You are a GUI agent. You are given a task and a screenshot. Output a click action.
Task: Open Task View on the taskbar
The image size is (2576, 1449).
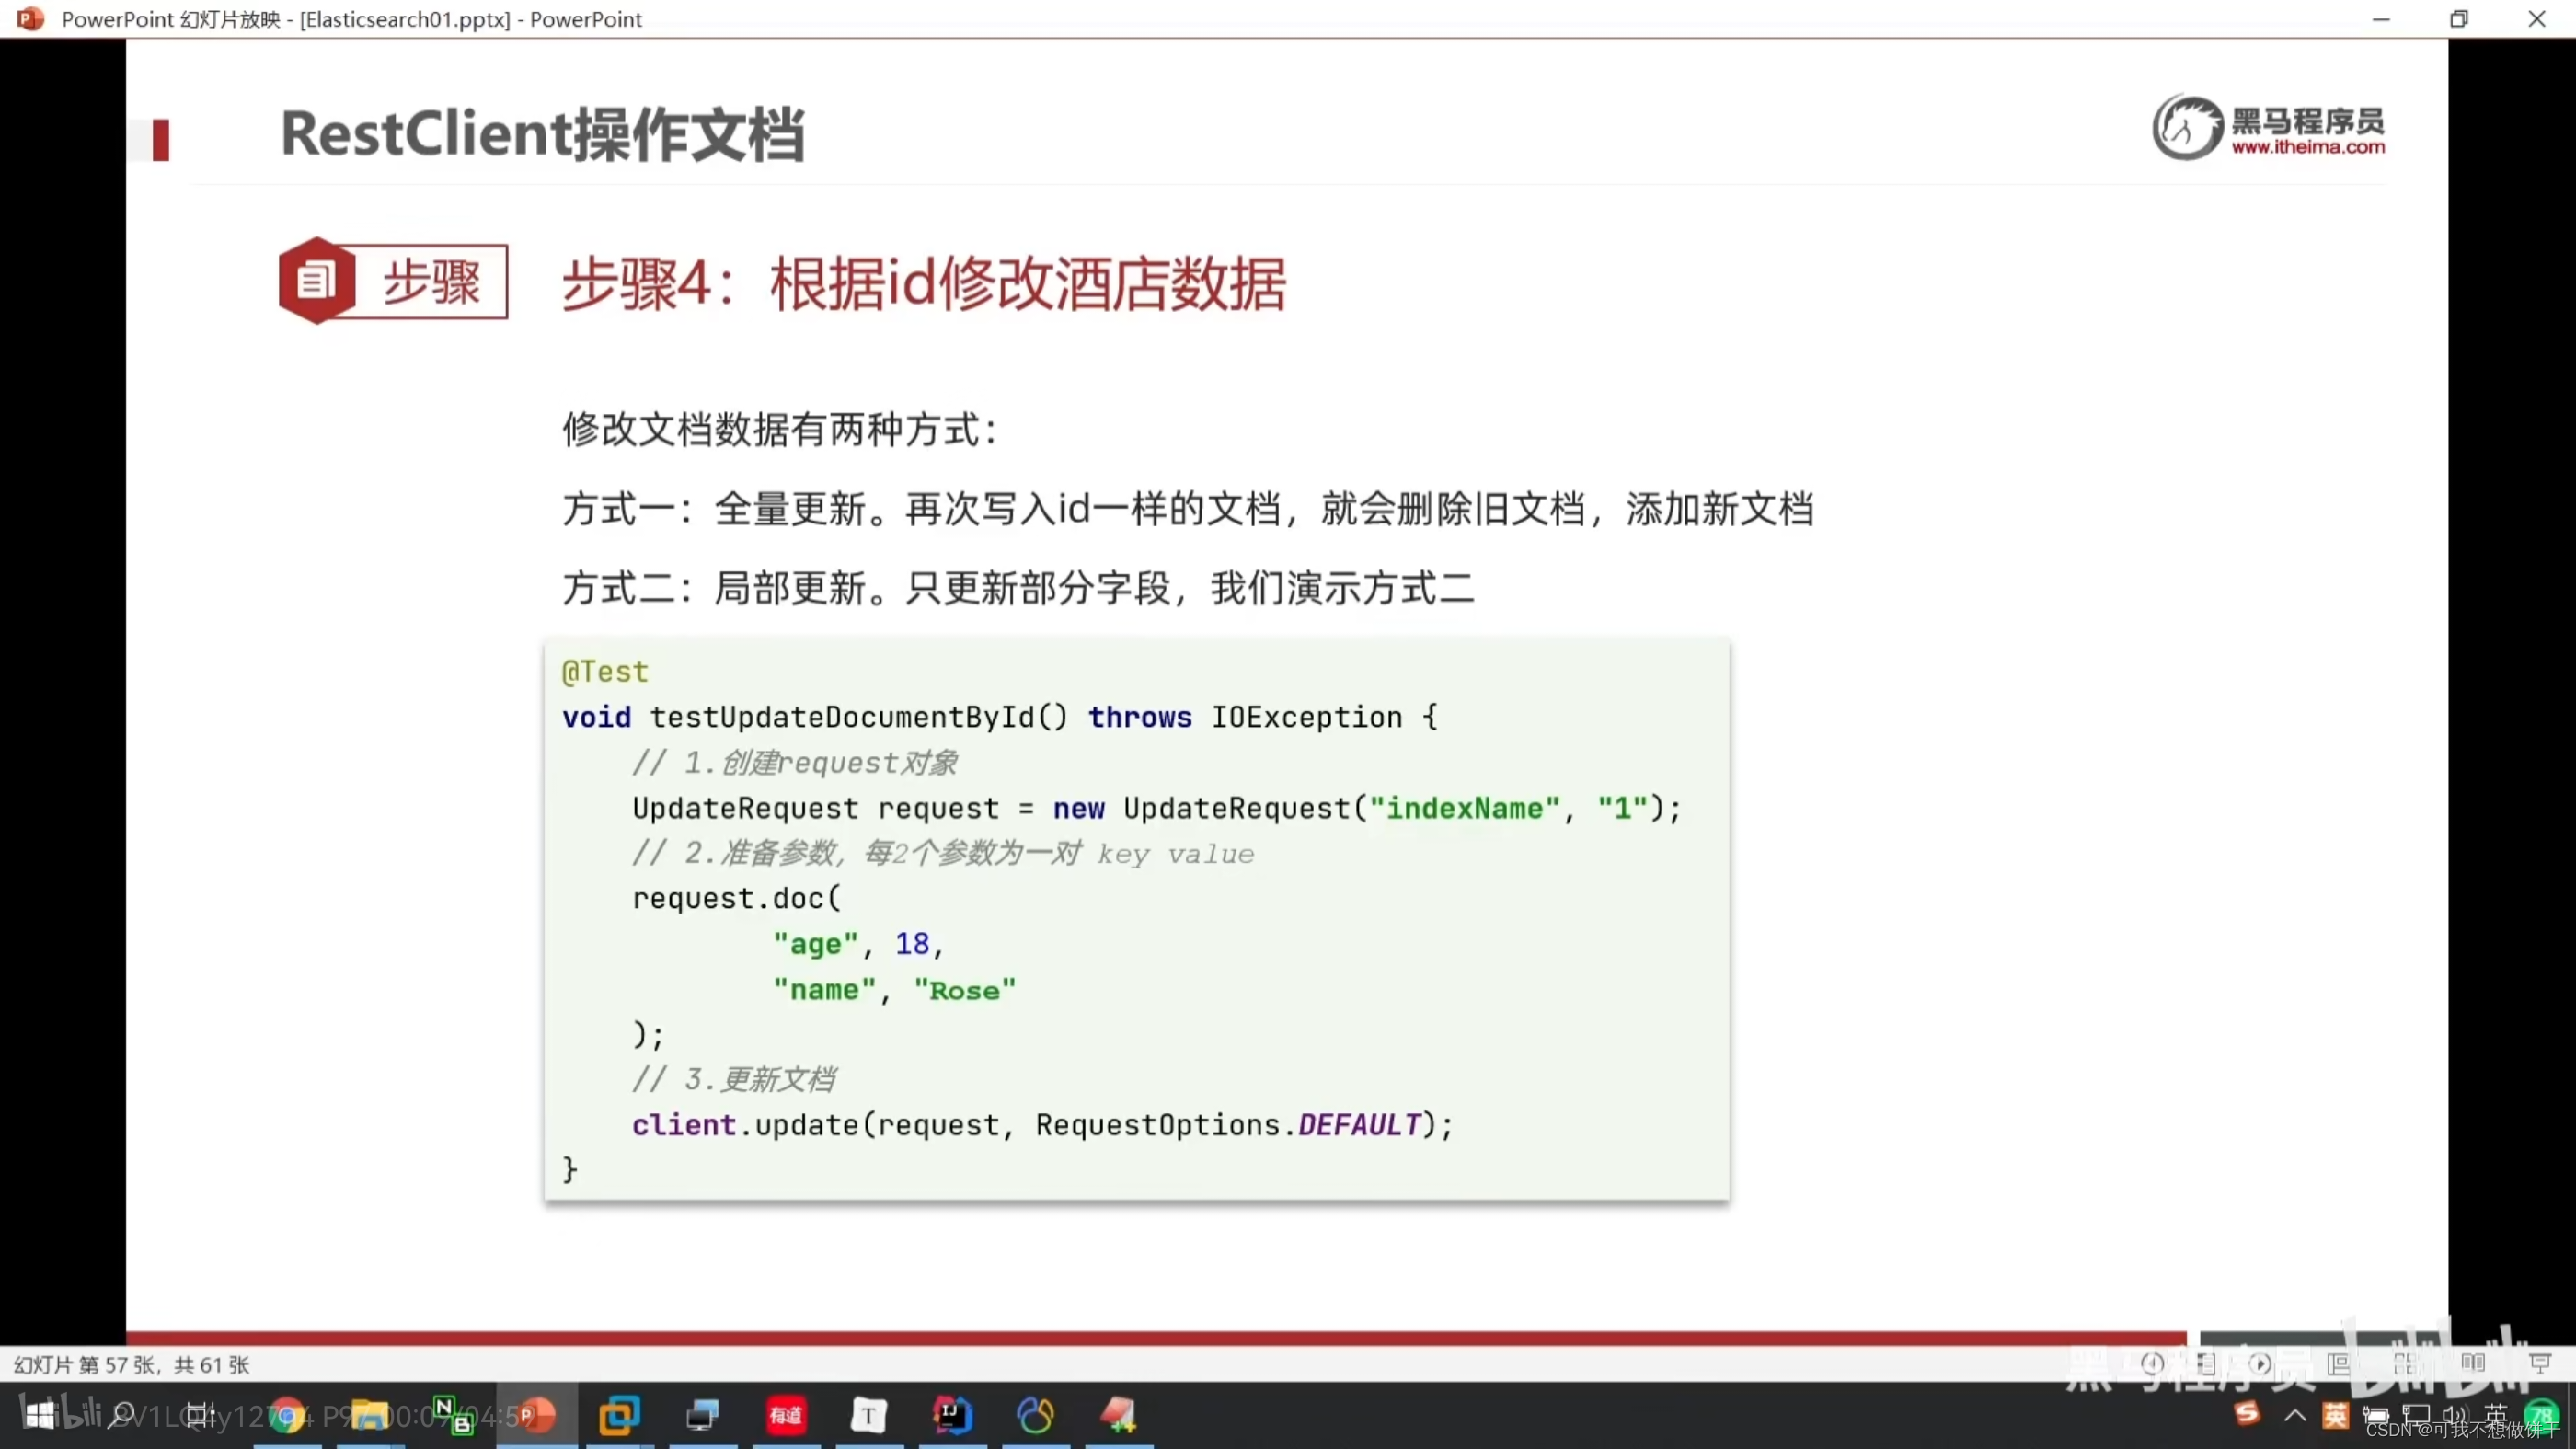point(201,1415)
